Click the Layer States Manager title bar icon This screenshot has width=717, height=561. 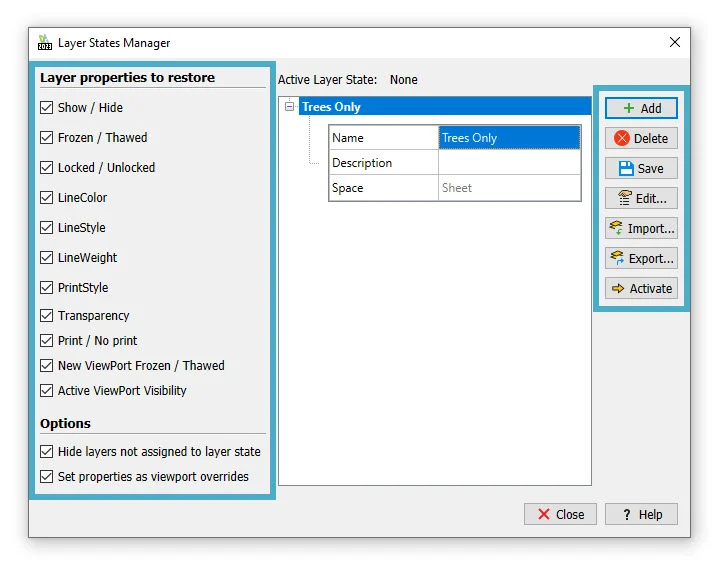click(44, 43)
